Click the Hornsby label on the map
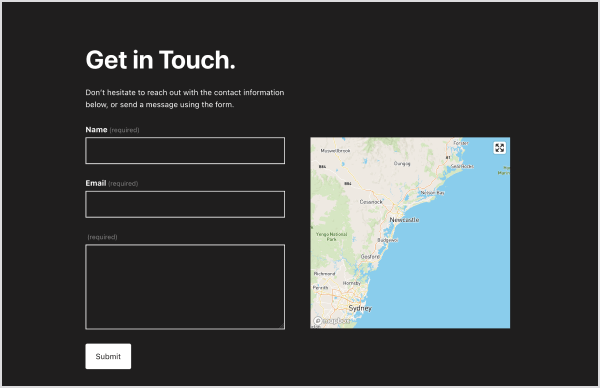 pos(352,283)
